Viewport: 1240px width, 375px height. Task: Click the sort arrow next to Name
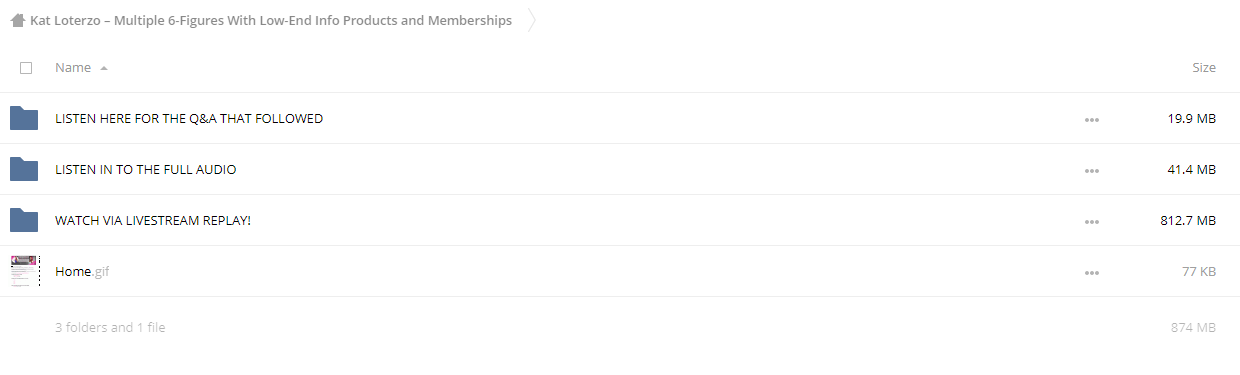[104, 68]
